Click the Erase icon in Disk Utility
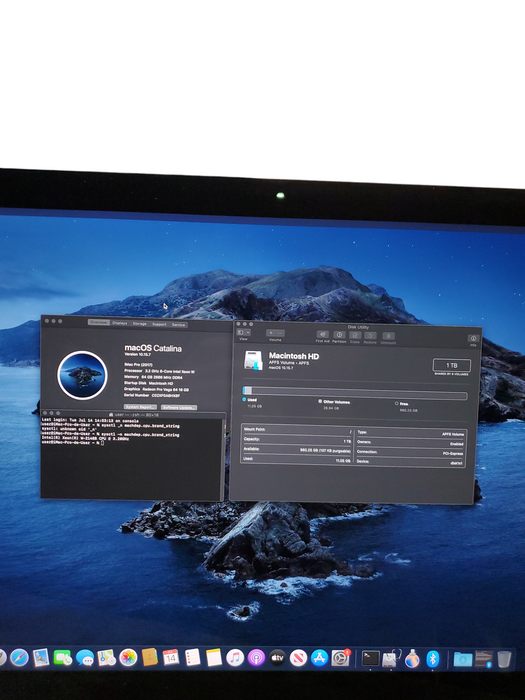The image size is (525, 700). point(355,335)
